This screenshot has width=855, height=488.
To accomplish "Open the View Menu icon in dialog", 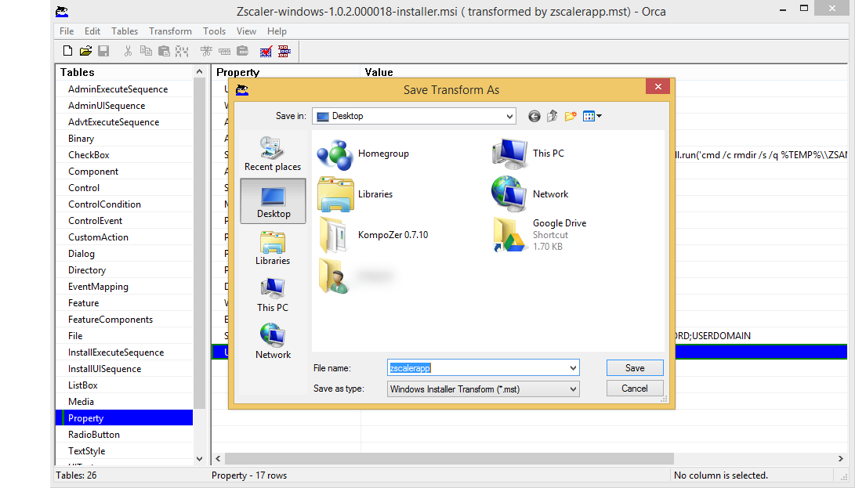I will pos(591,116).
